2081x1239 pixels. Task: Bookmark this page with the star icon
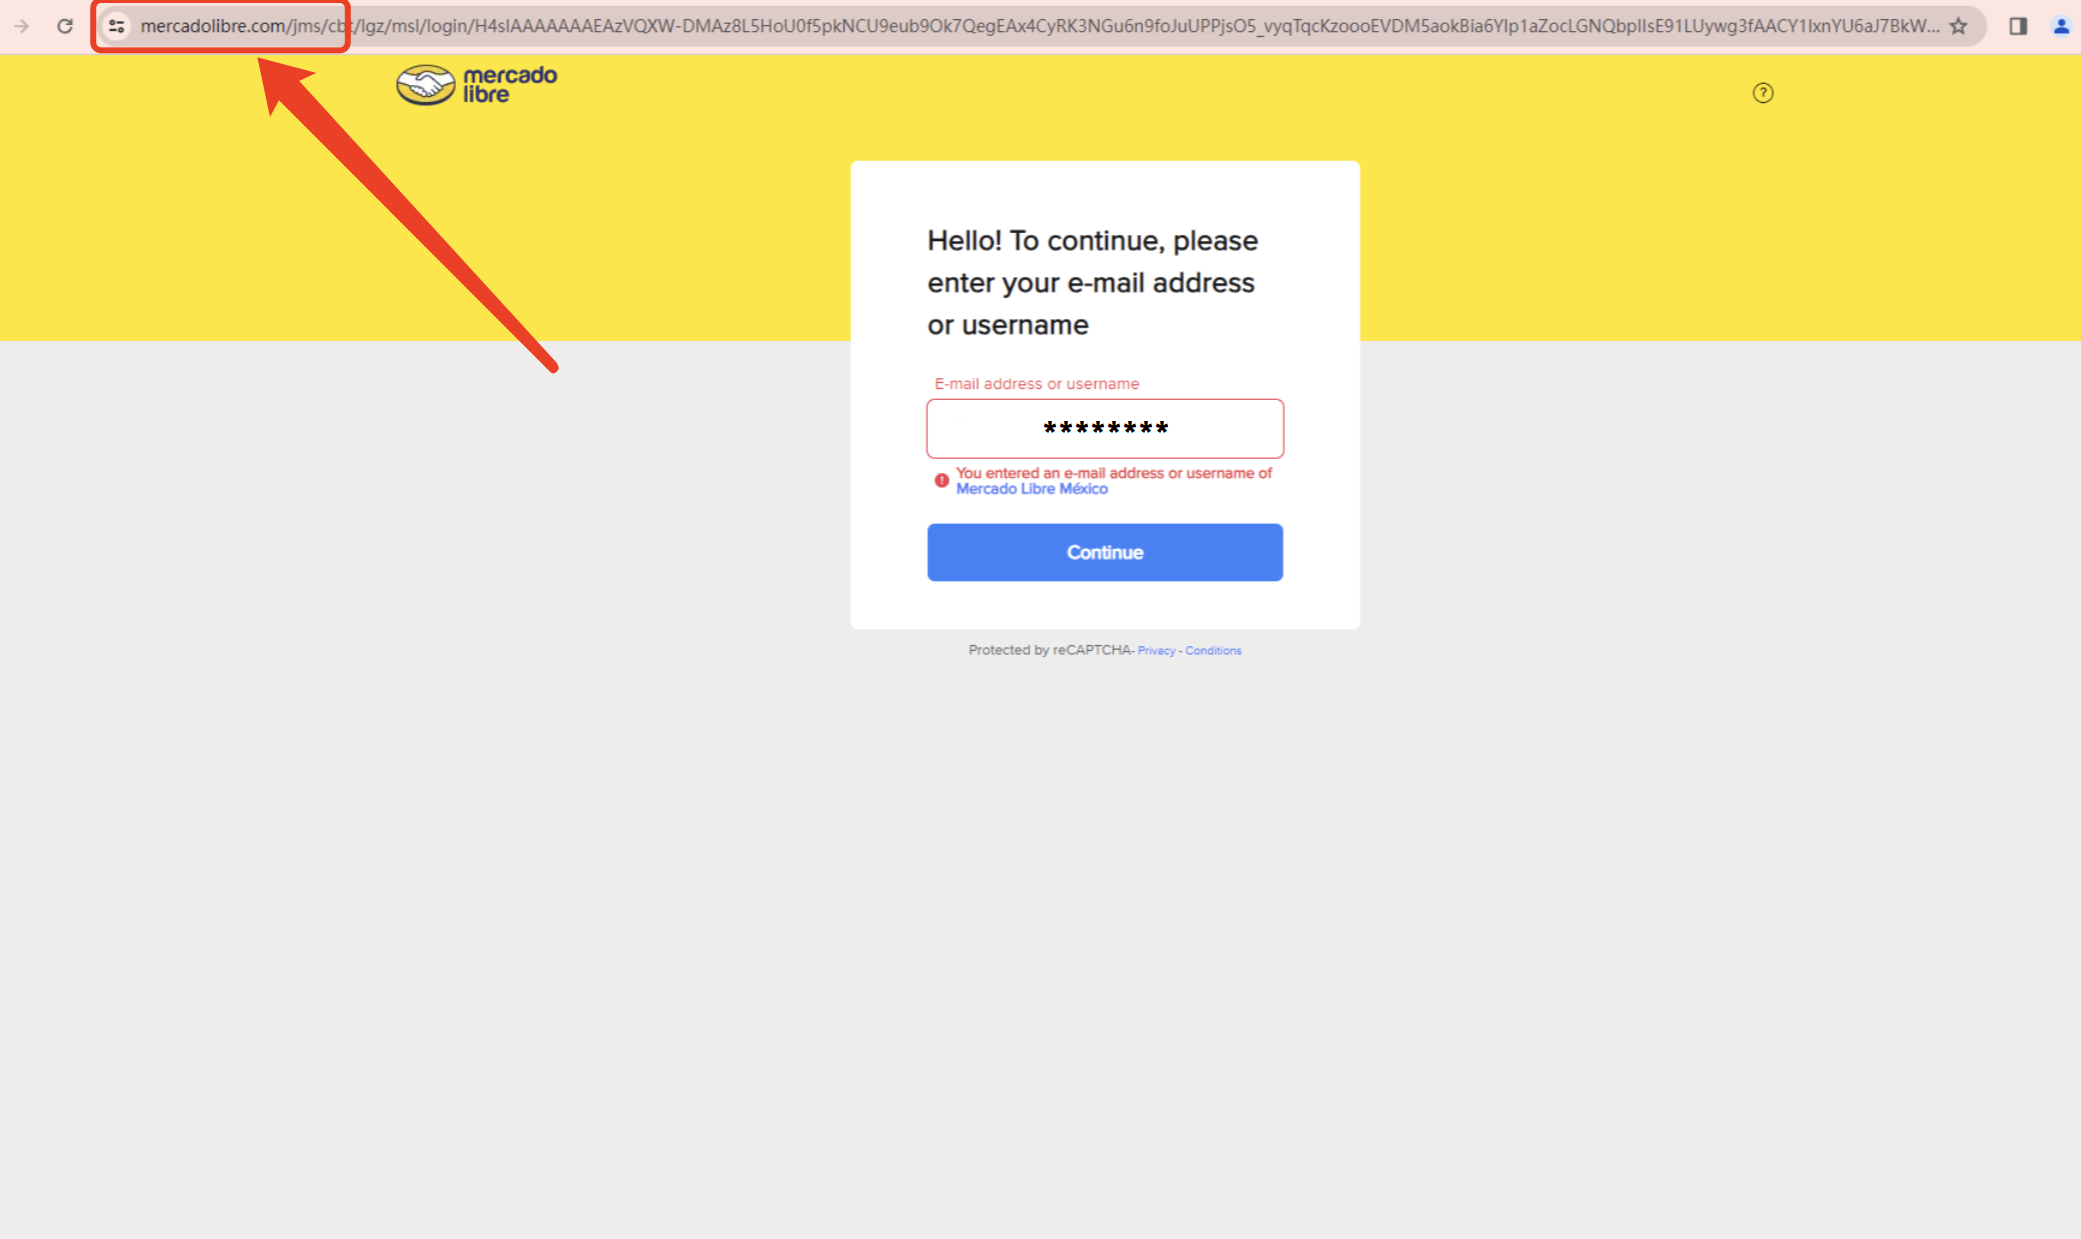[x=1958, y=26]
